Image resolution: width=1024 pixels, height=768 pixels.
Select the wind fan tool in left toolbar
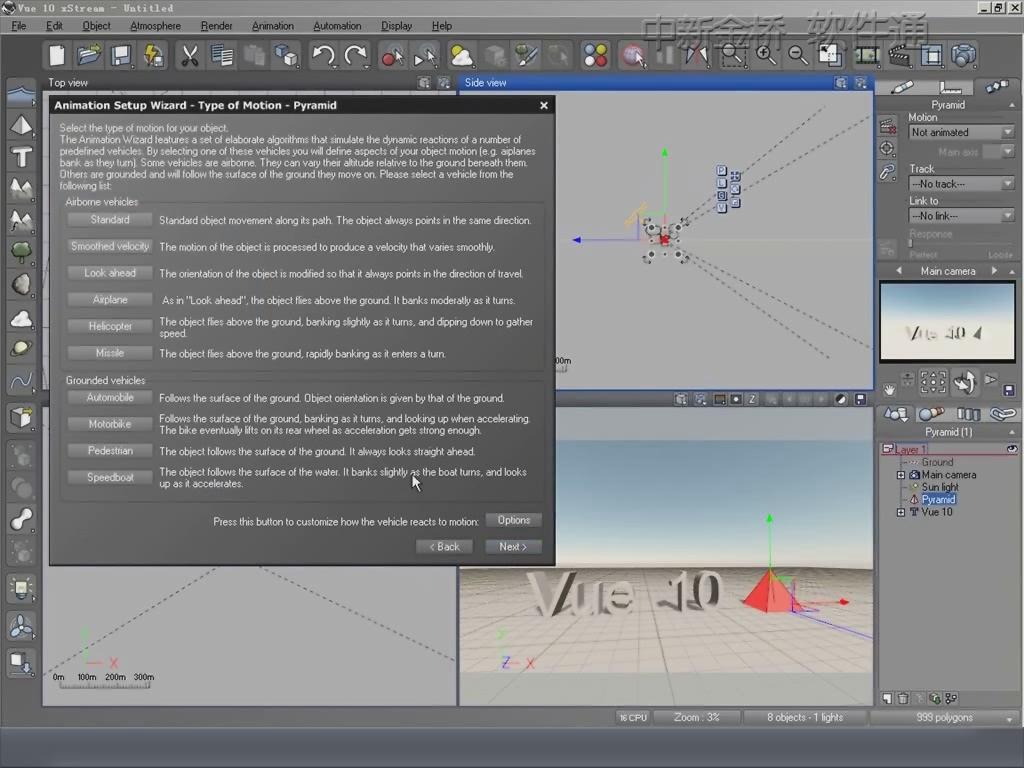22,627
